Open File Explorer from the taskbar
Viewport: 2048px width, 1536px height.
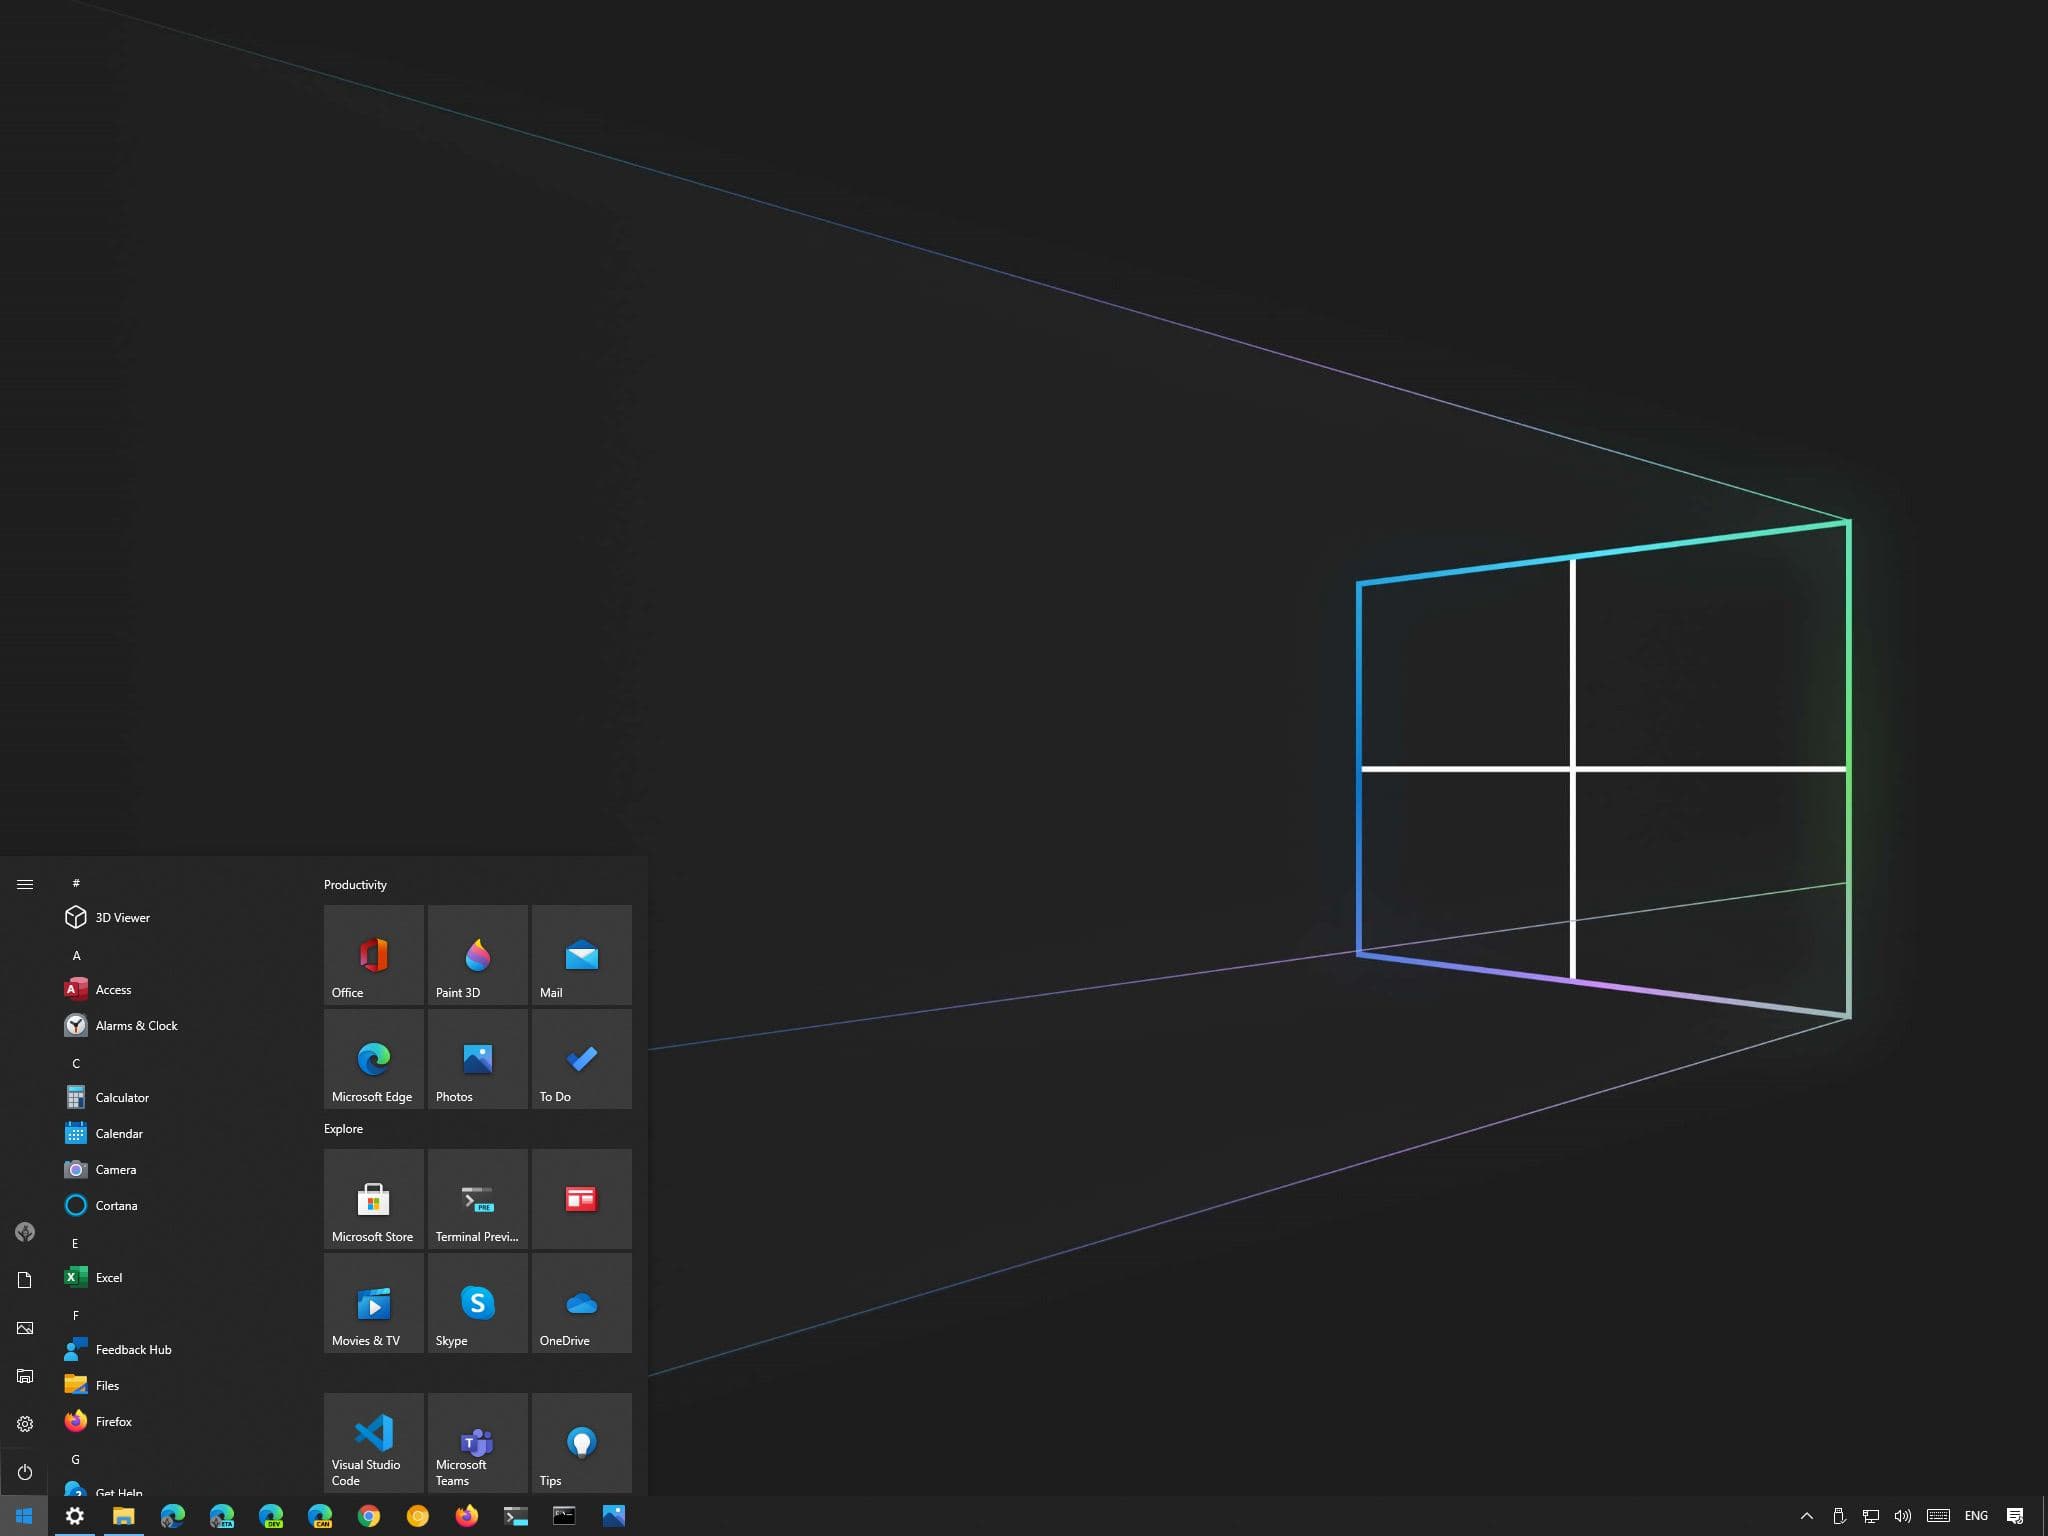pos(123,1516)
